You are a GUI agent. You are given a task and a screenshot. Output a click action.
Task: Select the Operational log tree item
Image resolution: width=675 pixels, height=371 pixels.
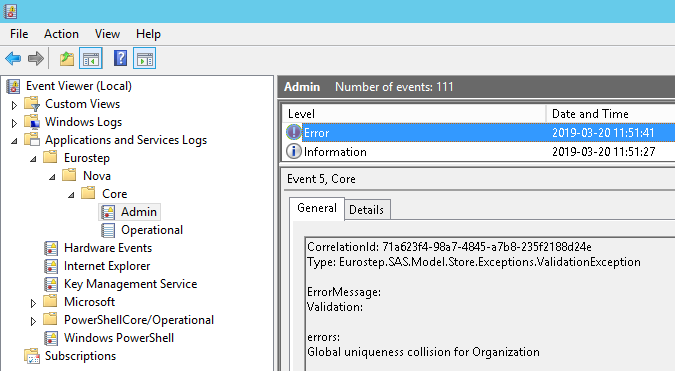point(152,230)
